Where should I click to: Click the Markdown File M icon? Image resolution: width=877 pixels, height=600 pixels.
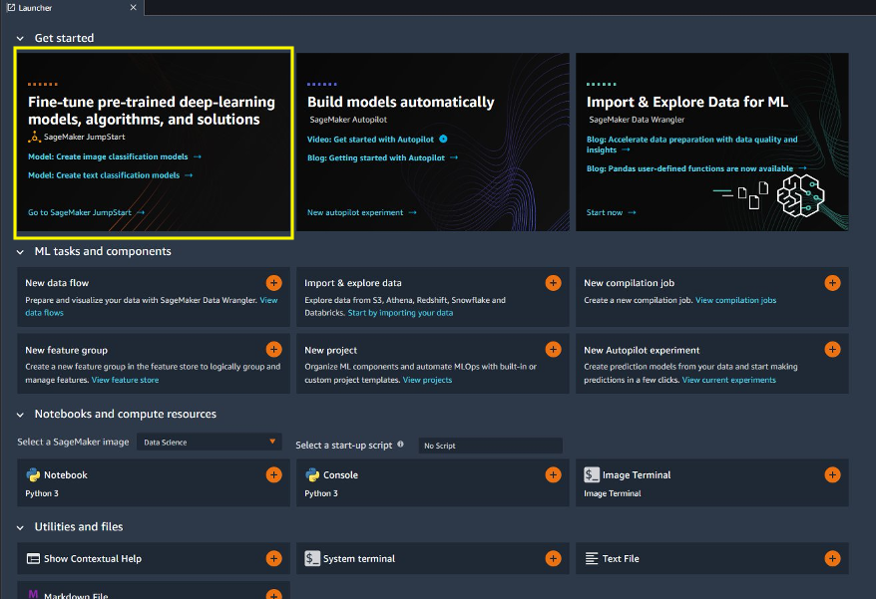[x=33, y=594]
